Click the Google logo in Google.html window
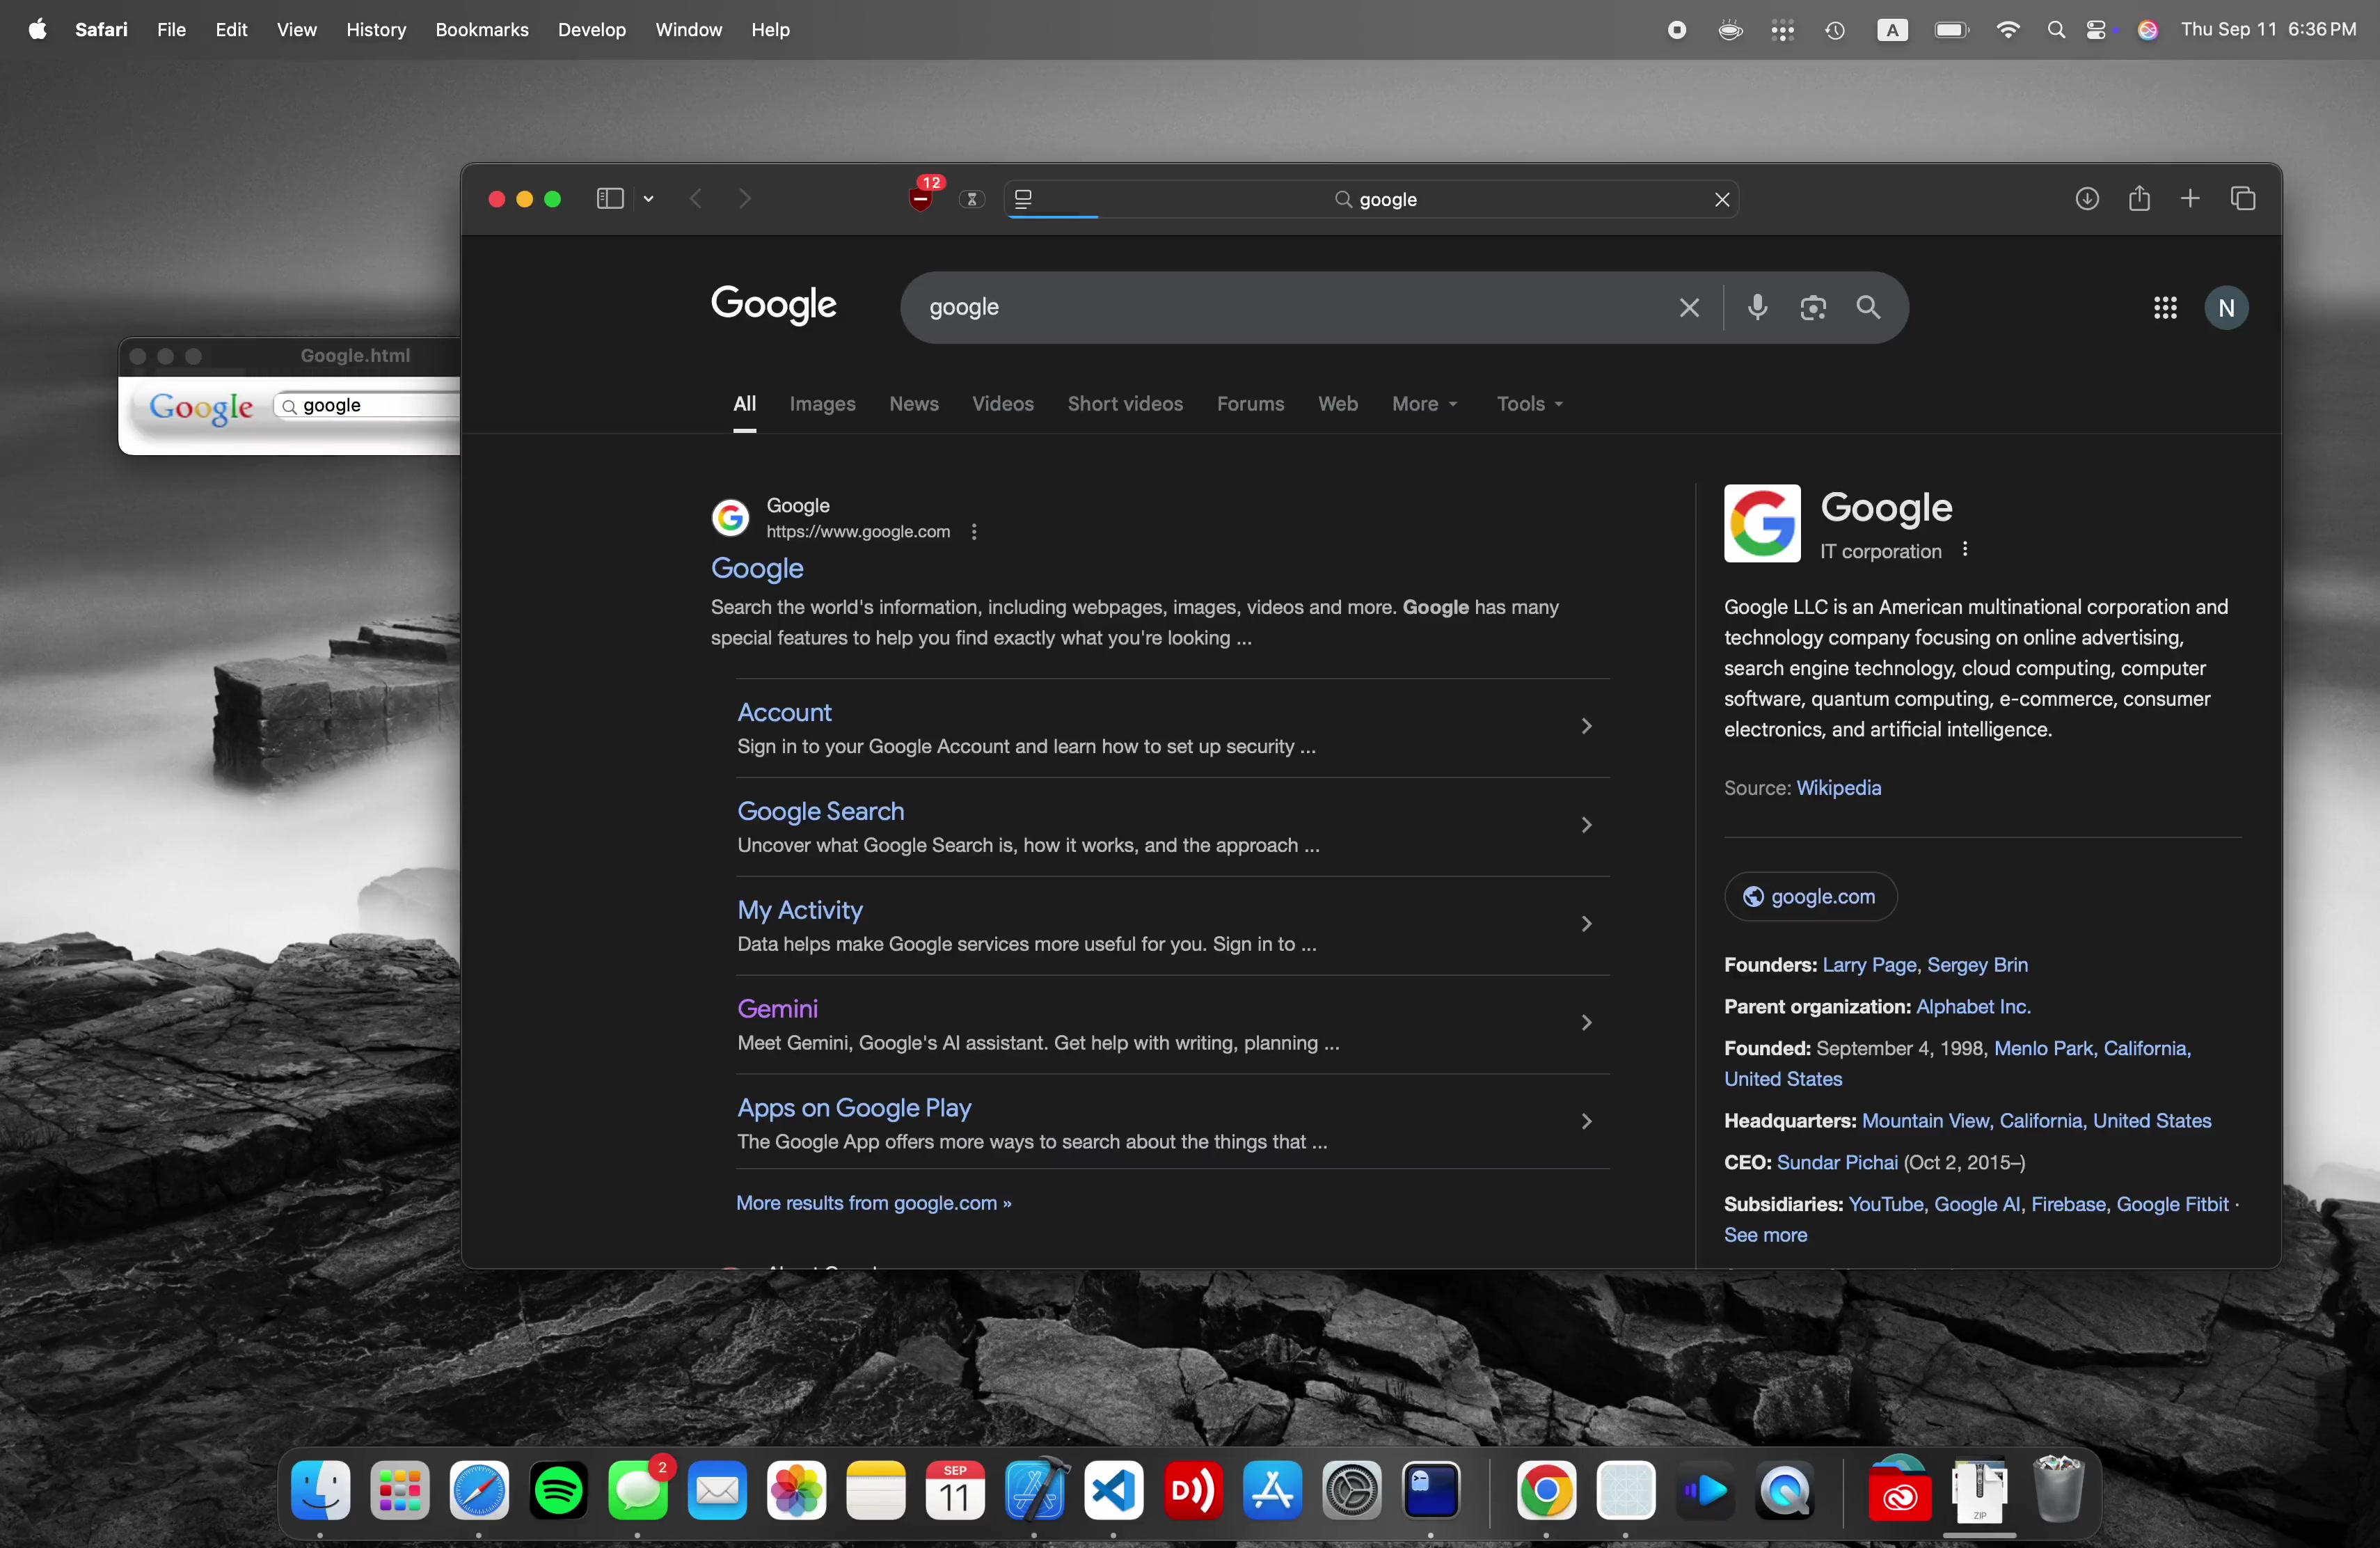This screenshot has width=2380, height=1548. click(x=201, y=407)
